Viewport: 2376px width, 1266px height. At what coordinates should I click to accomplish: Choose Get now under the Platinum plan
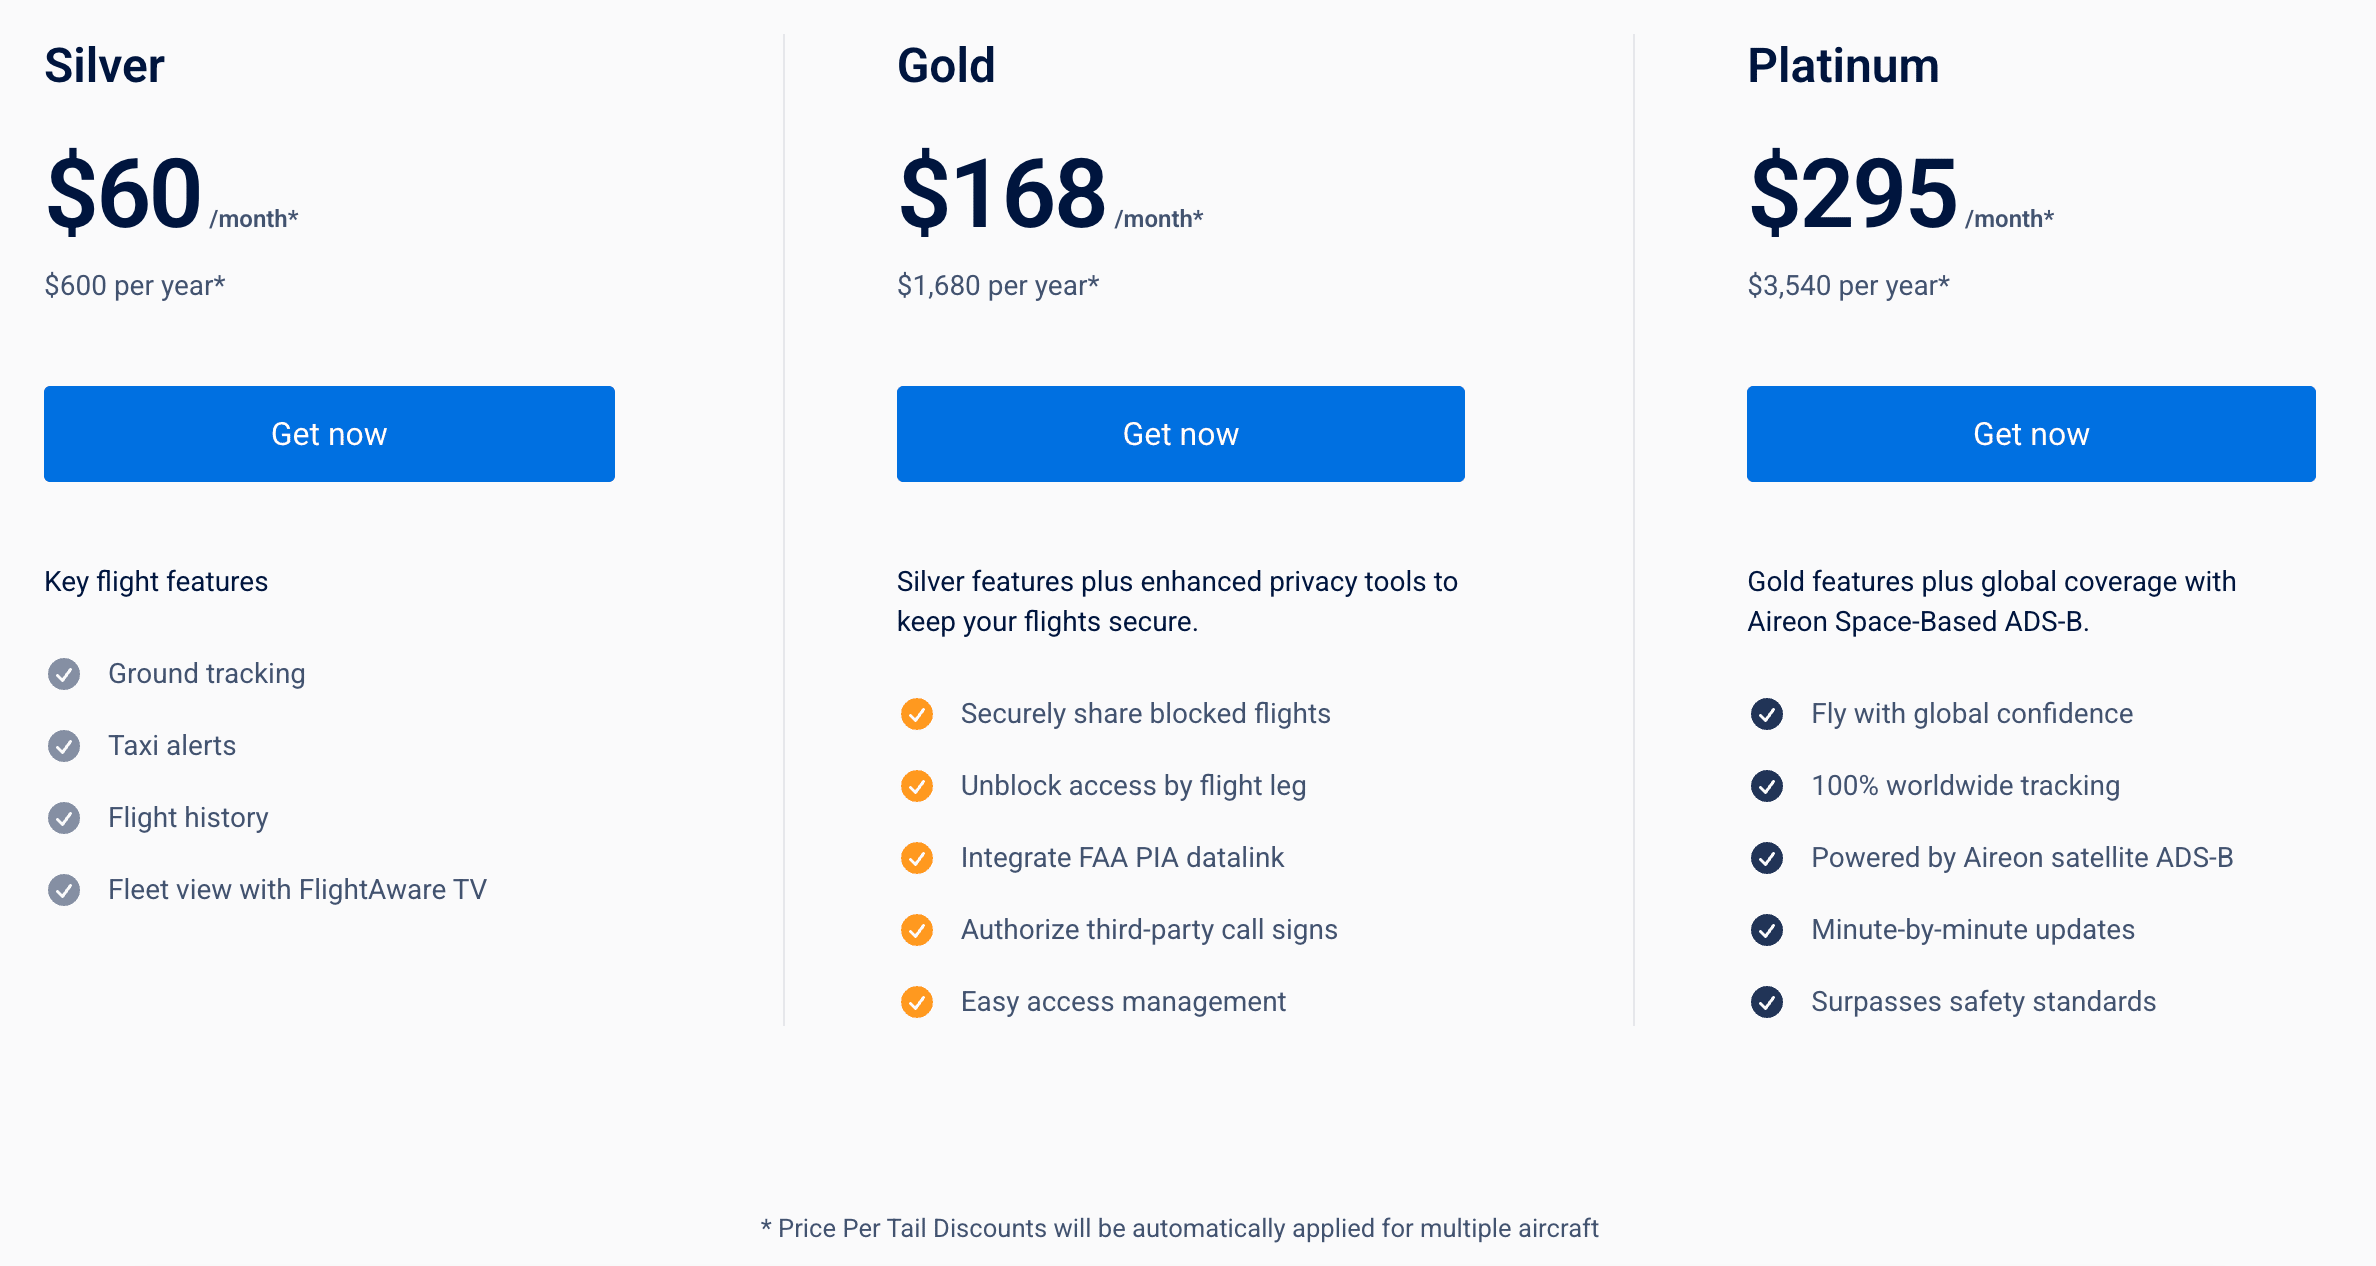pyautogui.click(x=2031, y=434)
